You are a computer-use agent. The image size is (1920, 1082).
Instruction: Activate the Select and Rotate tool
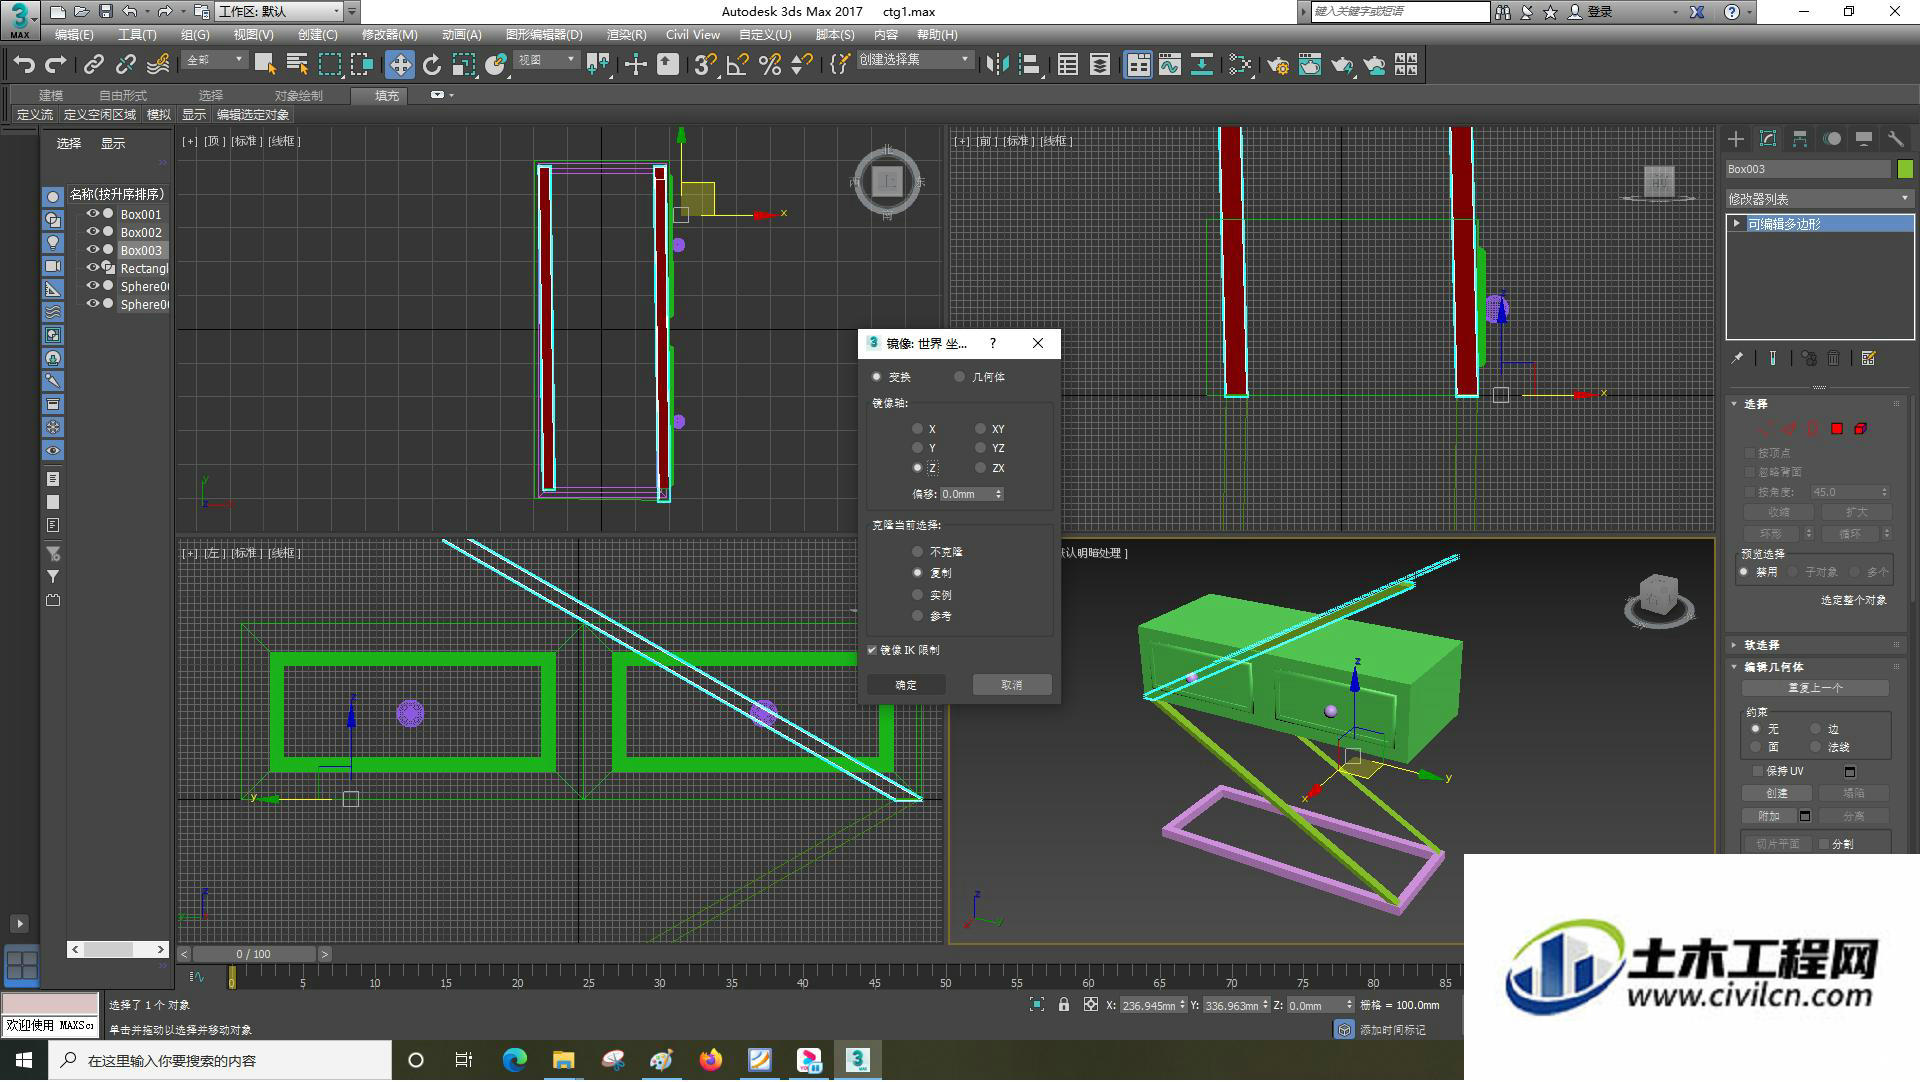(431, 65)
